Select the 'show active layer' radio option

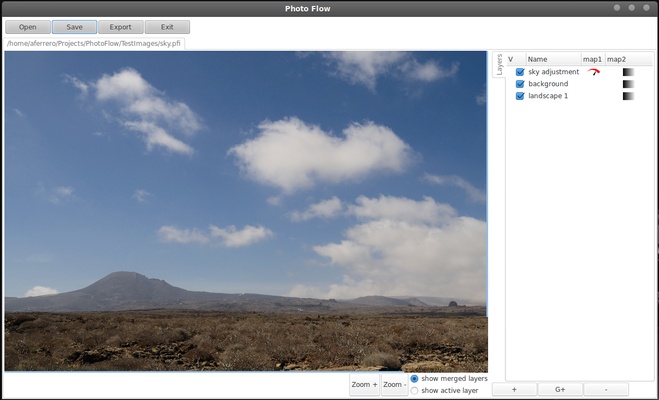(444, 390)
